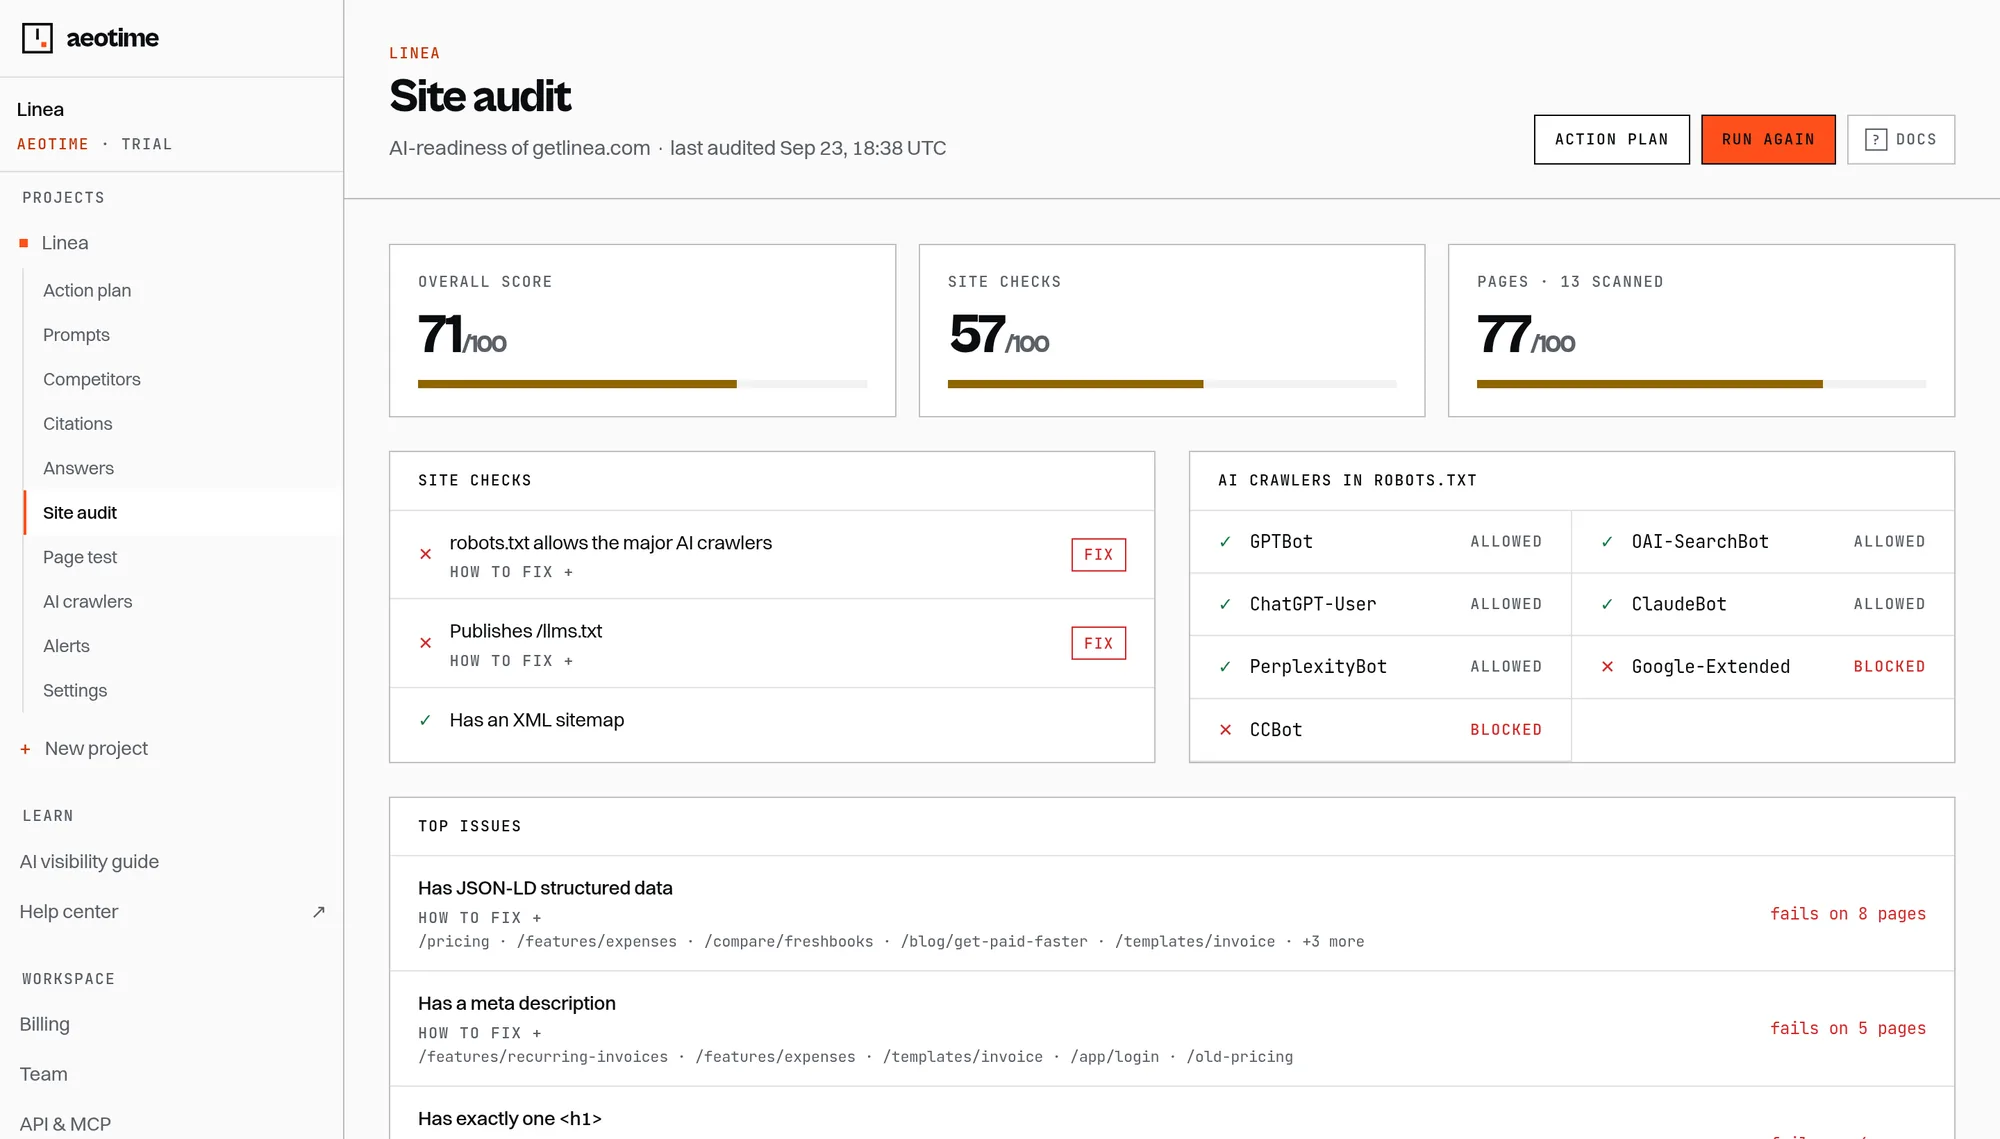Expand How to fix for meta description
This screenshot has height=1139, width=2000.
[x=480, y=1033]
